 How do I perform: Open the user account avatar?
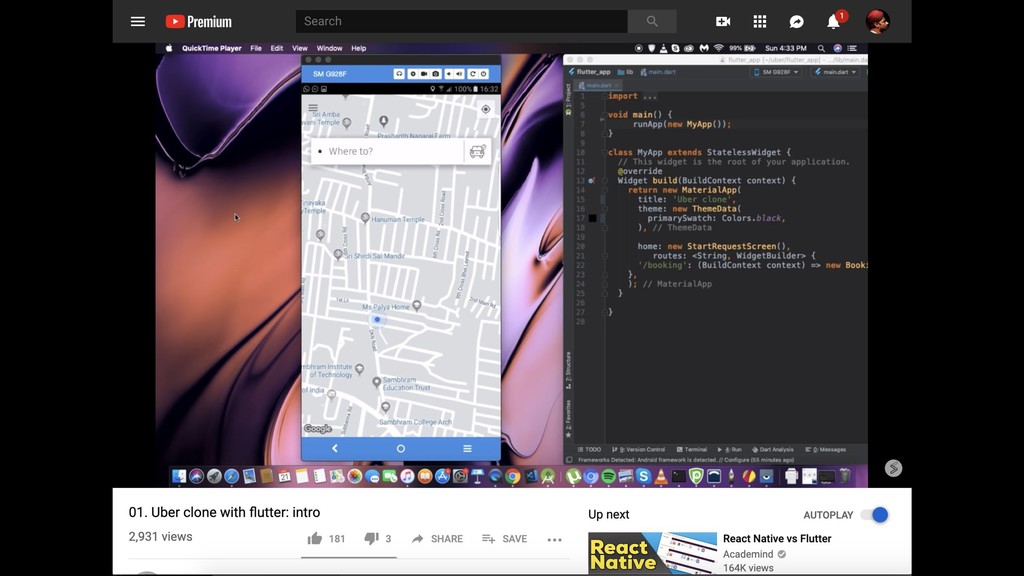click(x=877, y=21)
